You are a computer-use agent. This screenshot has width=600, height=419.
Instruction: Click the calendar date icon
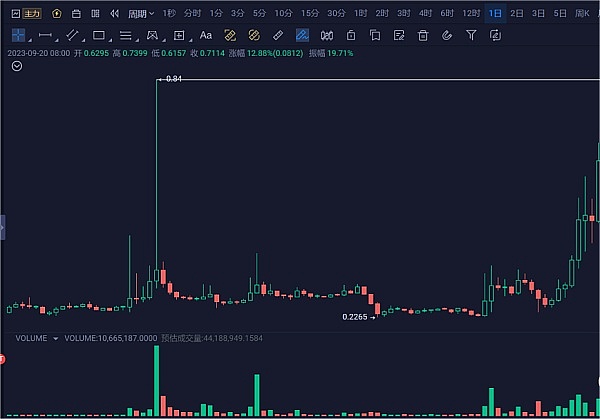coord(76,14)
